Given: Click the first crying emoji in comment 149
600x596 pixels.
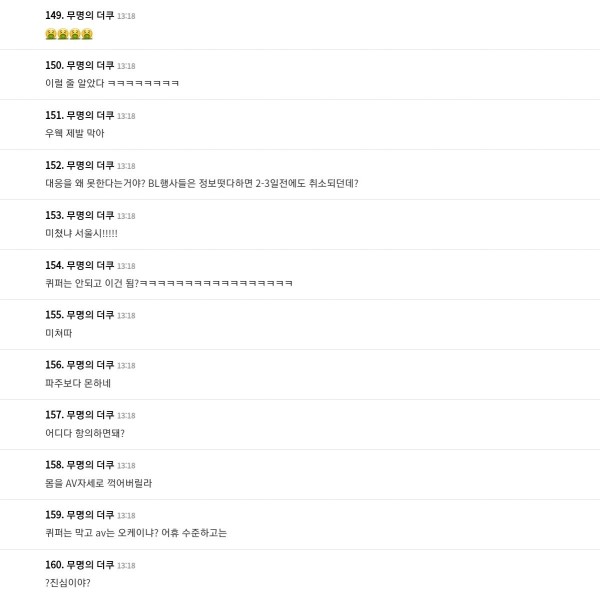Looking at the screenshot, I should [51, 34].
